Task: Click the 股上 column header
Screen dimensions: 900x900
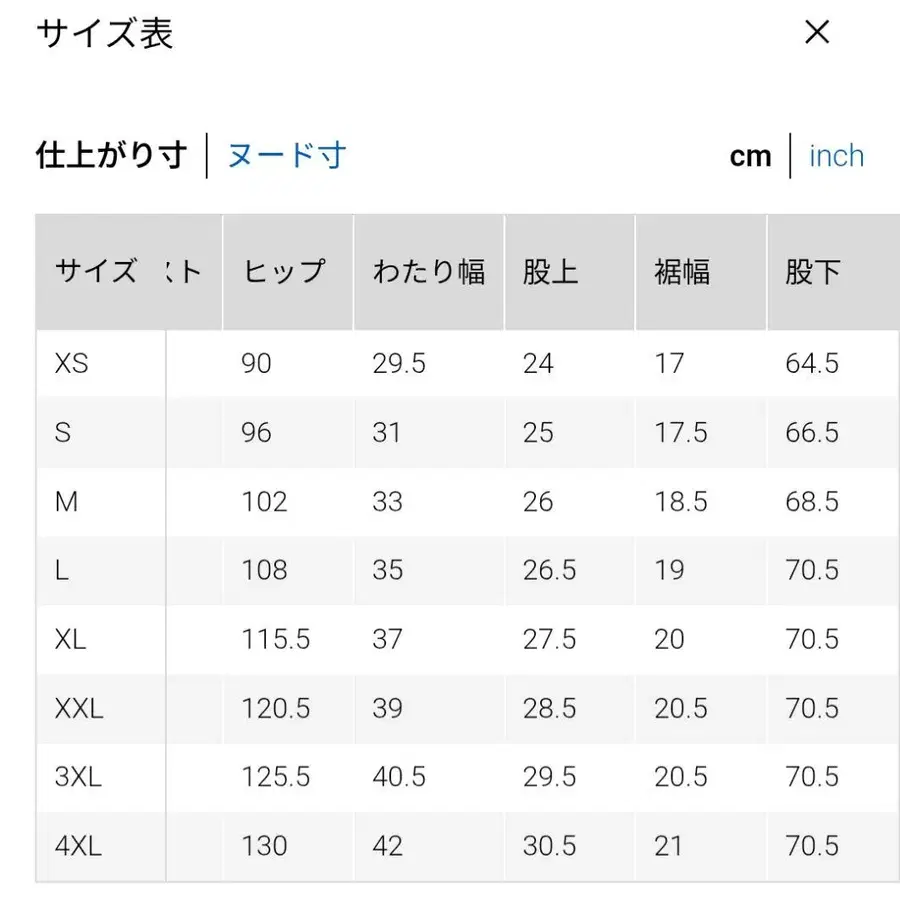Action: [548, 272]
